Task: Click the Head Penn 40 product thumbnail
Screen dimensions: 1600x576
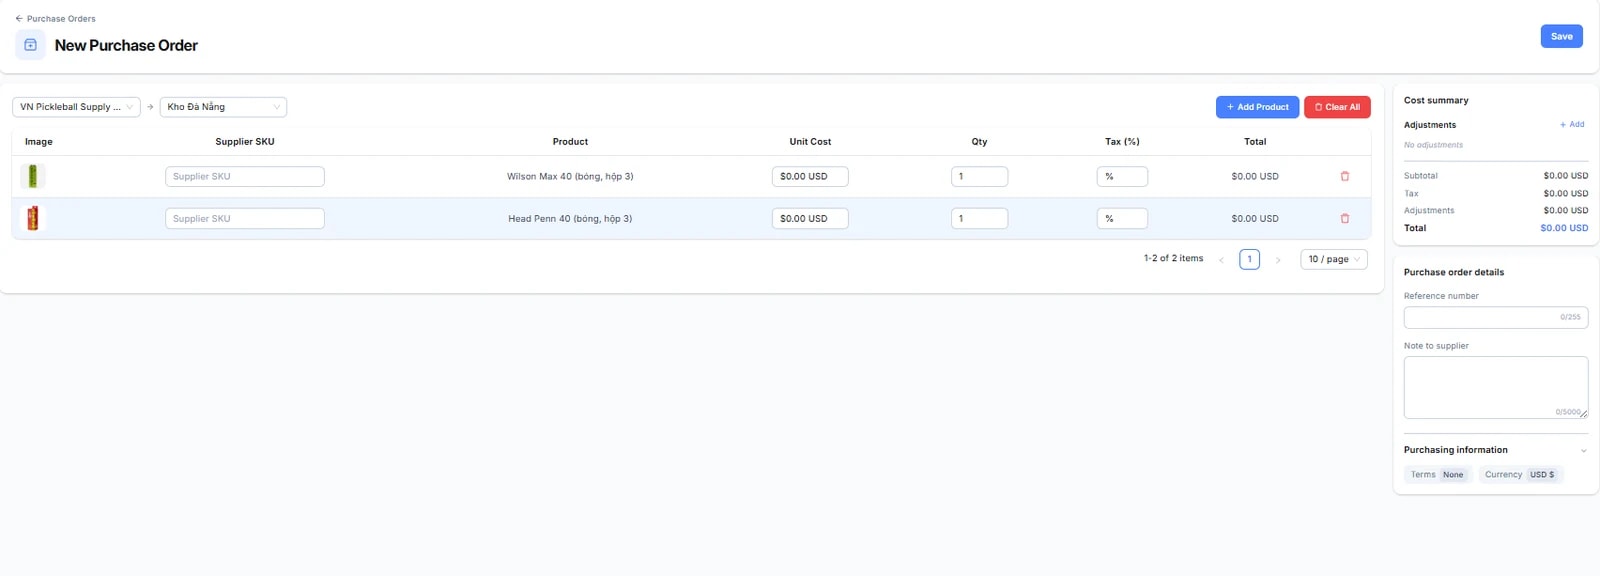Action: [33, 218]
